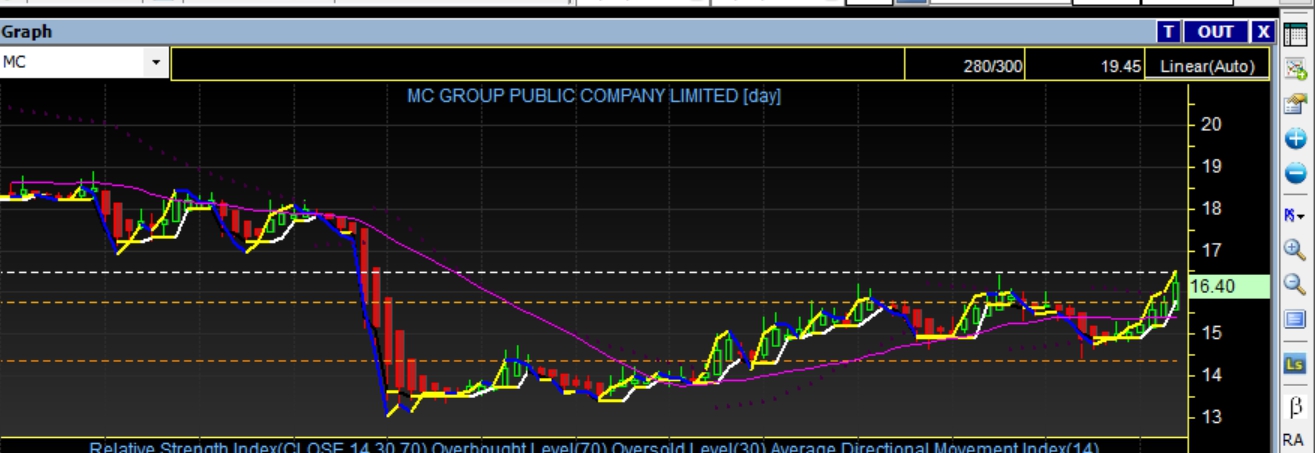Click the RA icon in sidebar
This screenshot has height=453, width=1315.
point(1293,440)
